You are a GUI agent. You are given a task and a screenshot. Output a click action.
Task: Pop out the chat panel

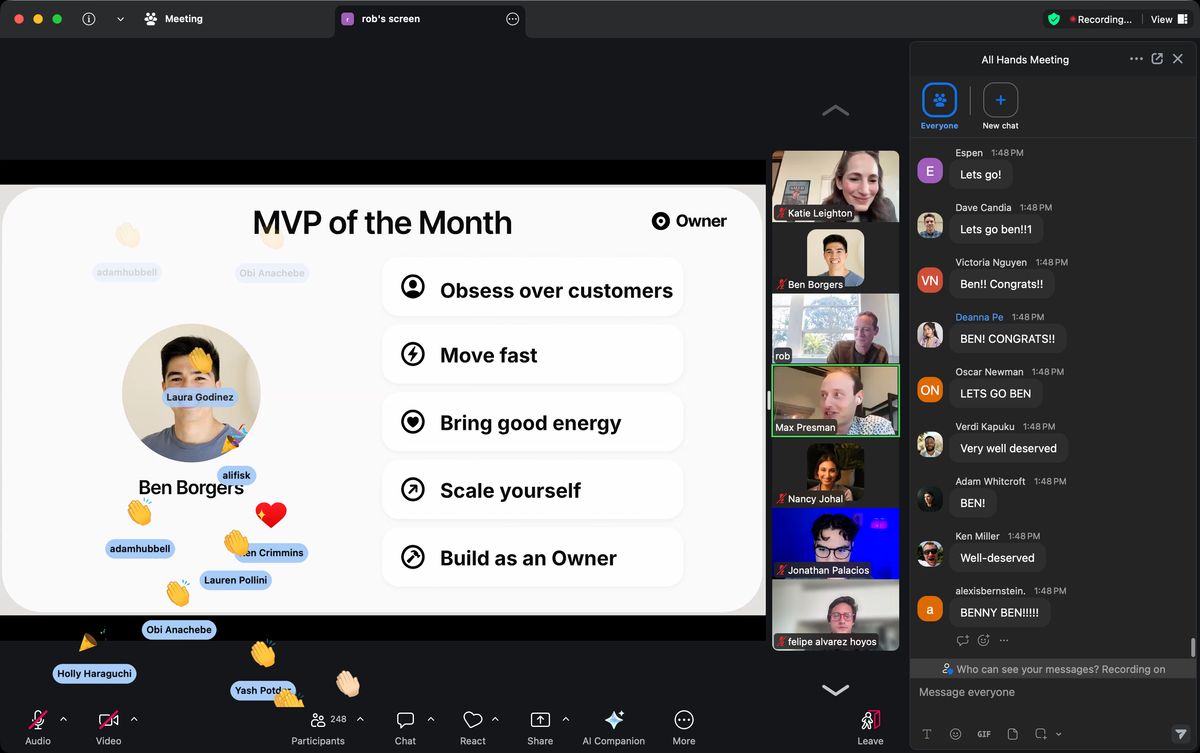(x=1157, y=59)
